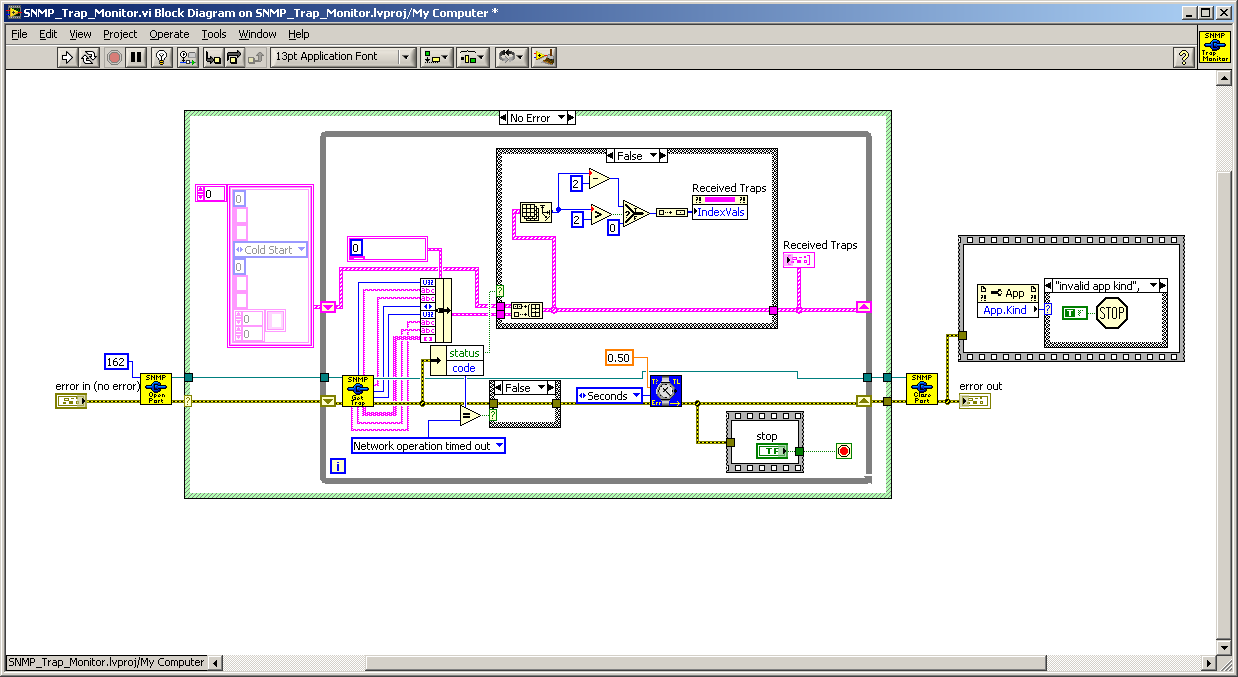Click the 0.50 orange numeric constant

click(620, 357)
